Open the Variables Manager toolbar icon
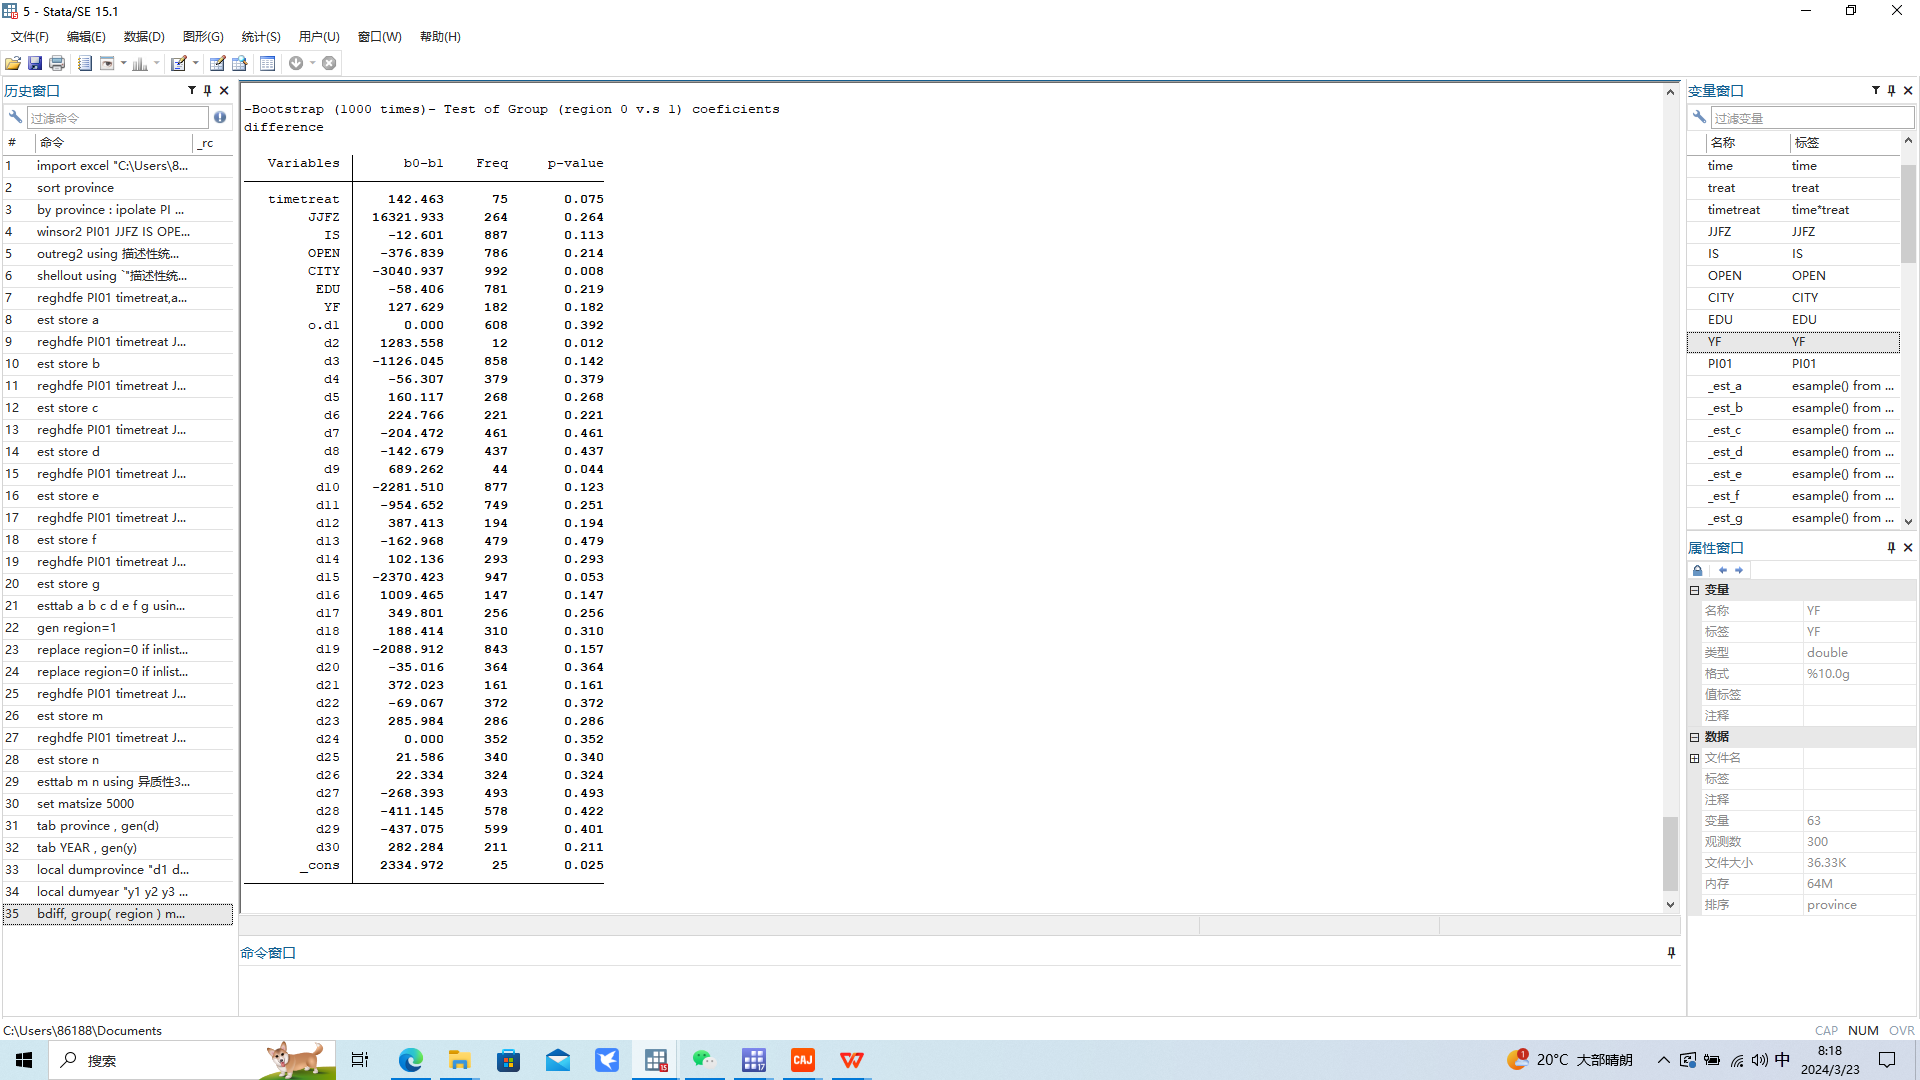This screenshot has width=1920, height=1080. [267, 63]
